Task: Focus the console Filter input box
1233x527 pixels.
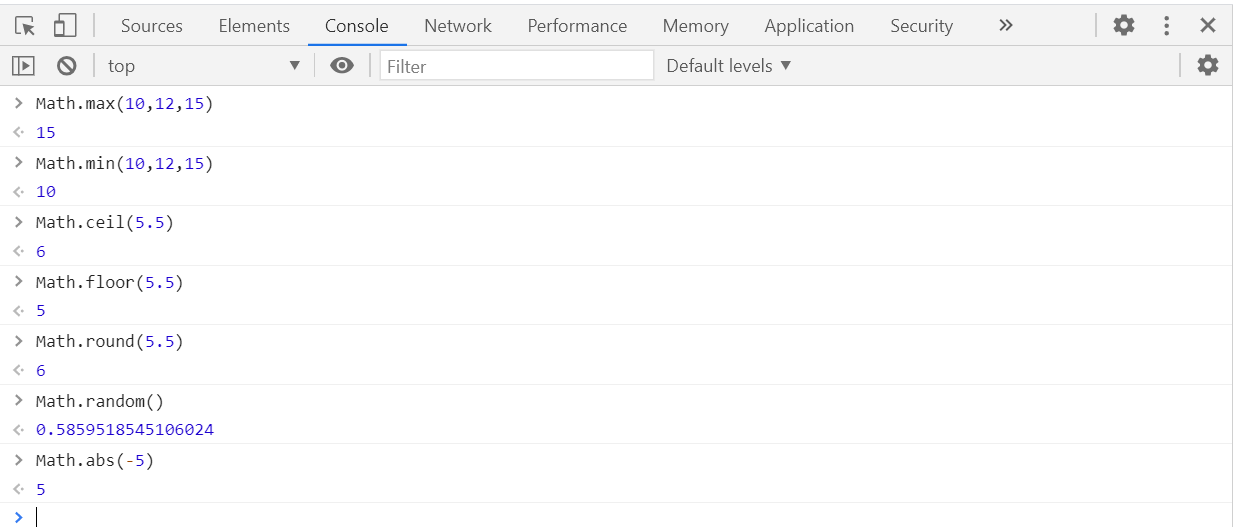Action: [x=517, y=66]
